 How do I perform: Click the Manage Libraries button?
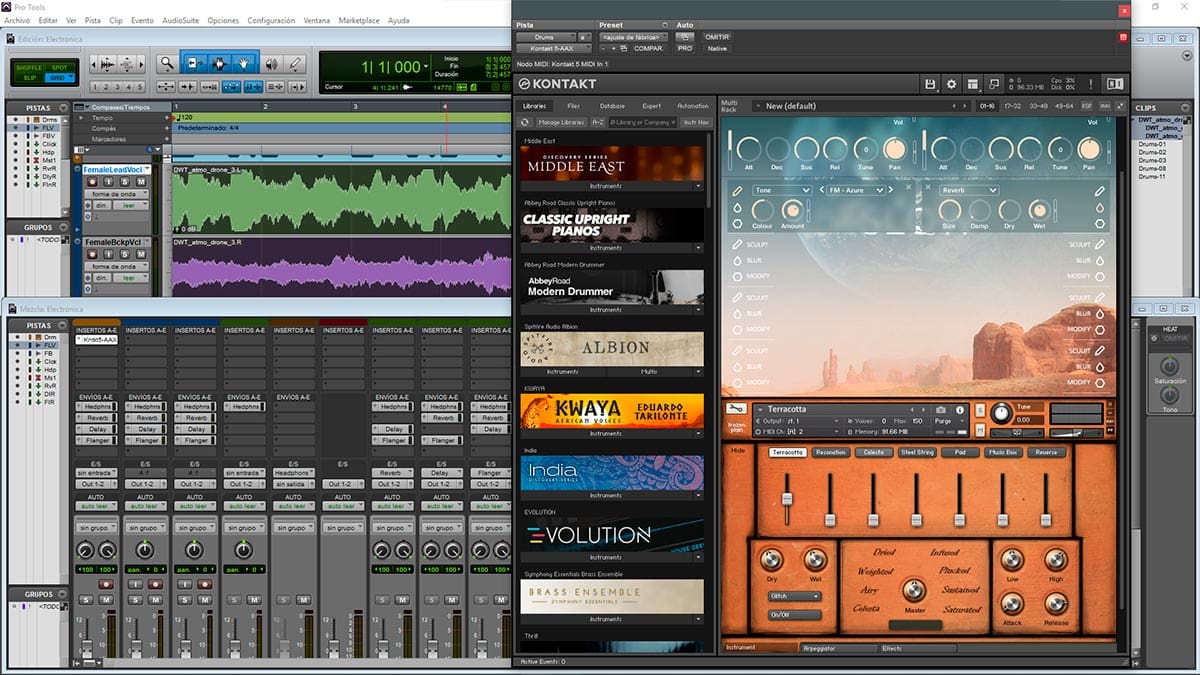click(x=561, y=122)
